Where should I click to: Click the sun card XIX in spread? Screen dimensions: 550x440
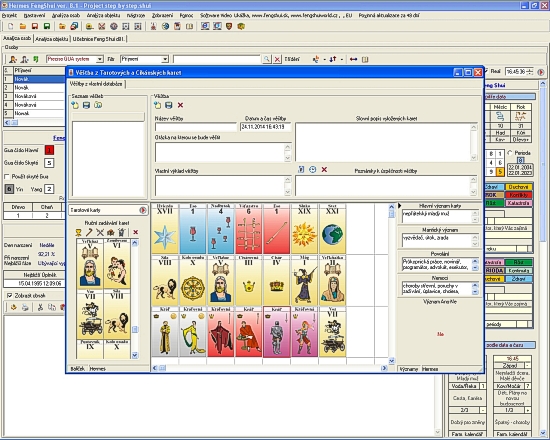point(304,229)
